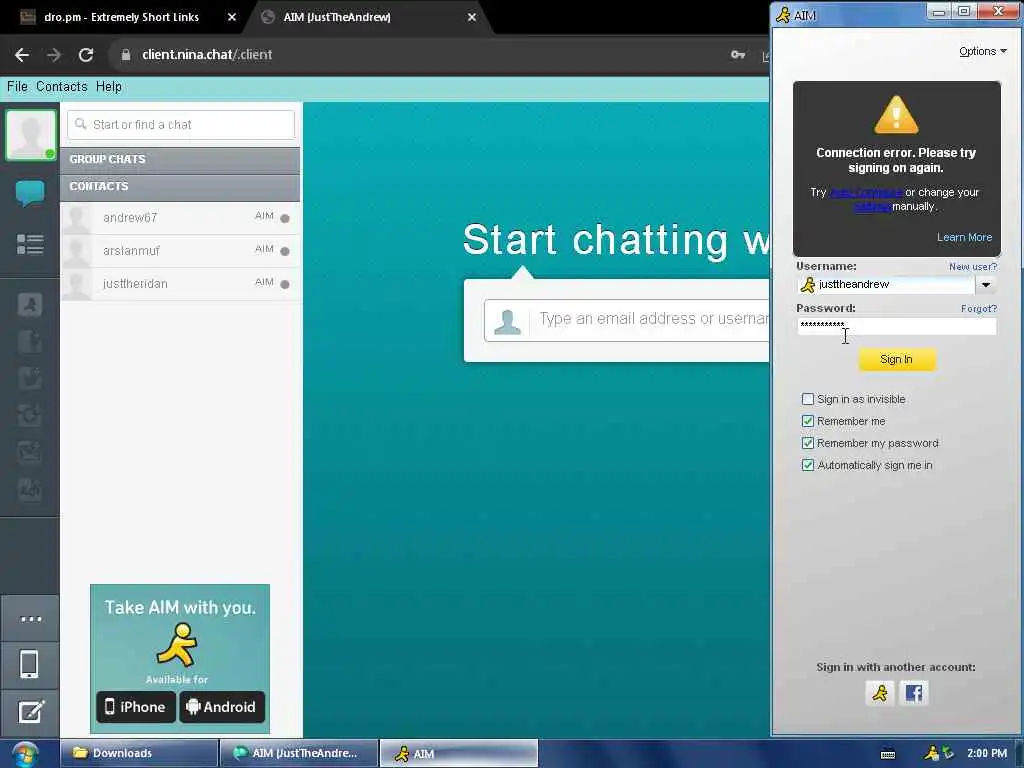1024x768 pixels.
Task: Click the person icon in email address field
Action: point(507,321)
